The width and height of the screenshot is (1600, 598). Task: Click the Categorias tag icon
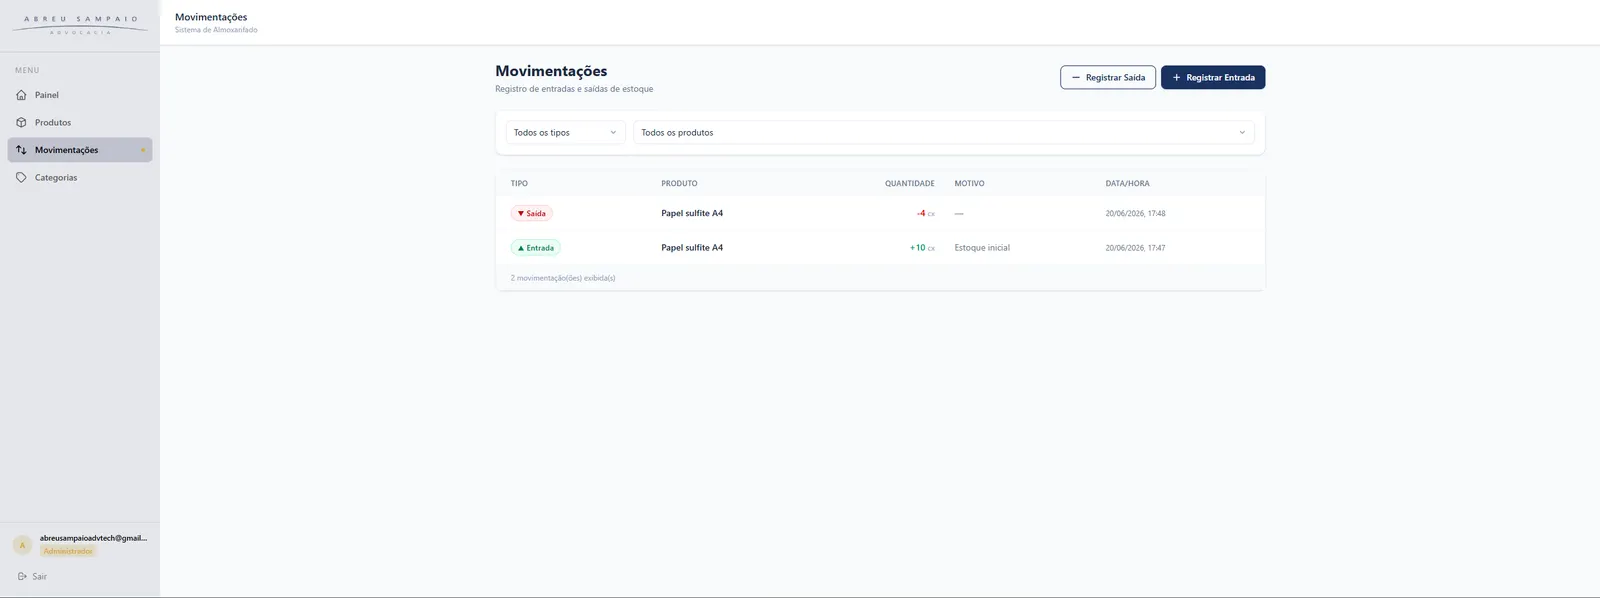point(21,177)
